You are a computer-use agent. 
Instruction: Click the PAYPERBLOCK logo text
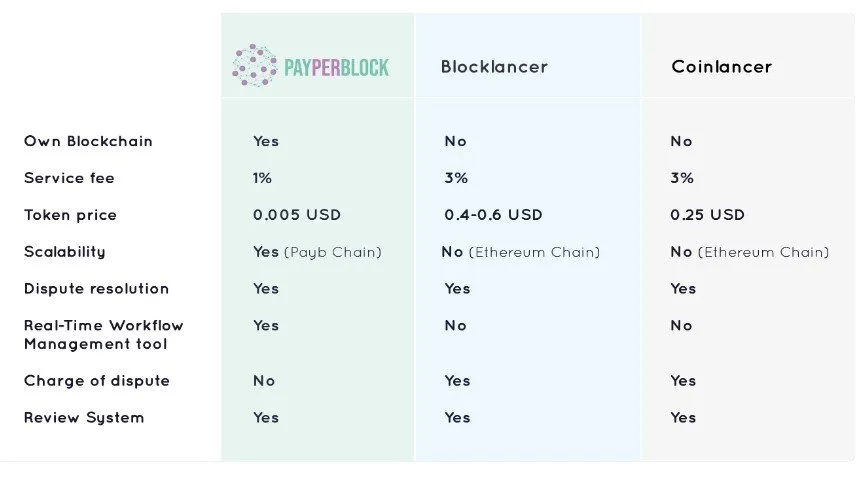click(336, 67)
